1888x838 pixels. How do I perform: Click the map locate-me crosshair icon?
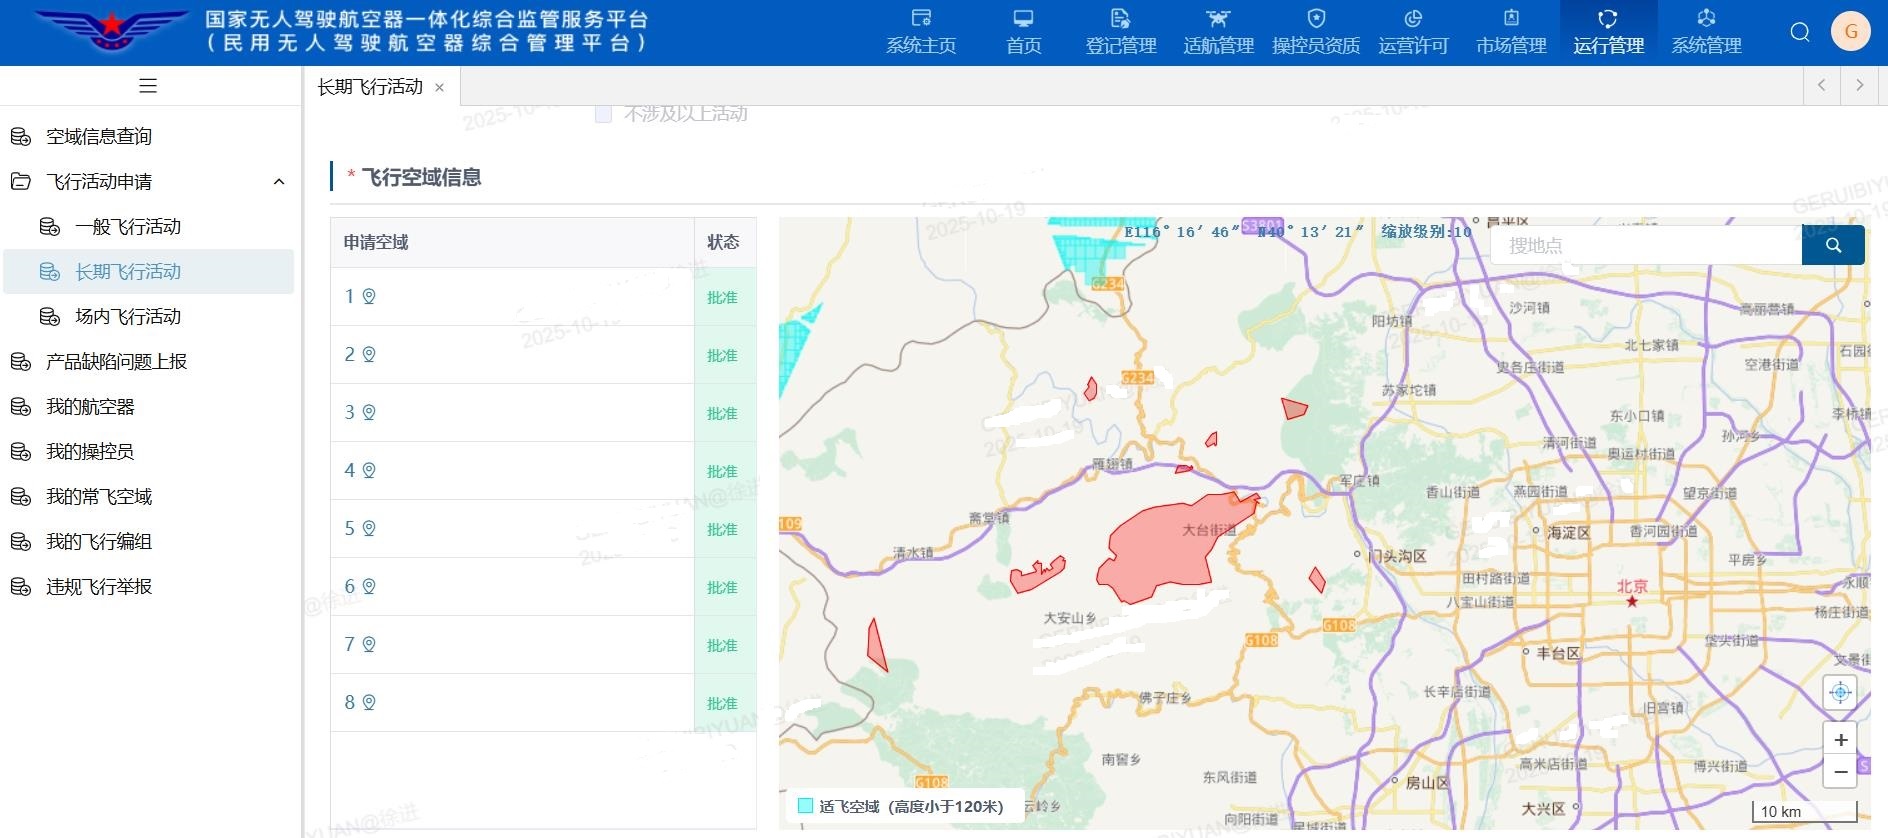tap(1840, 692)
